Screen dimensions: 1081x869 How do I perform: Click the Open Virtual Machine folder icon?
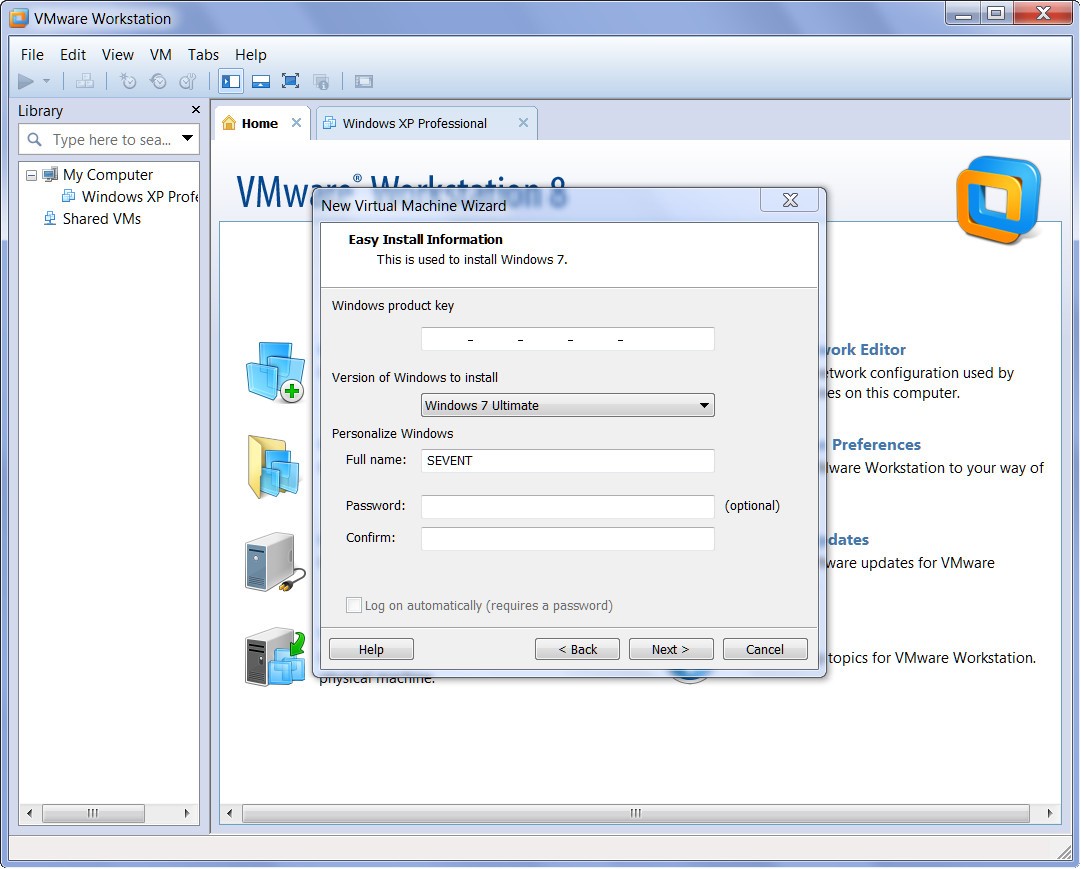pos(274,467)
